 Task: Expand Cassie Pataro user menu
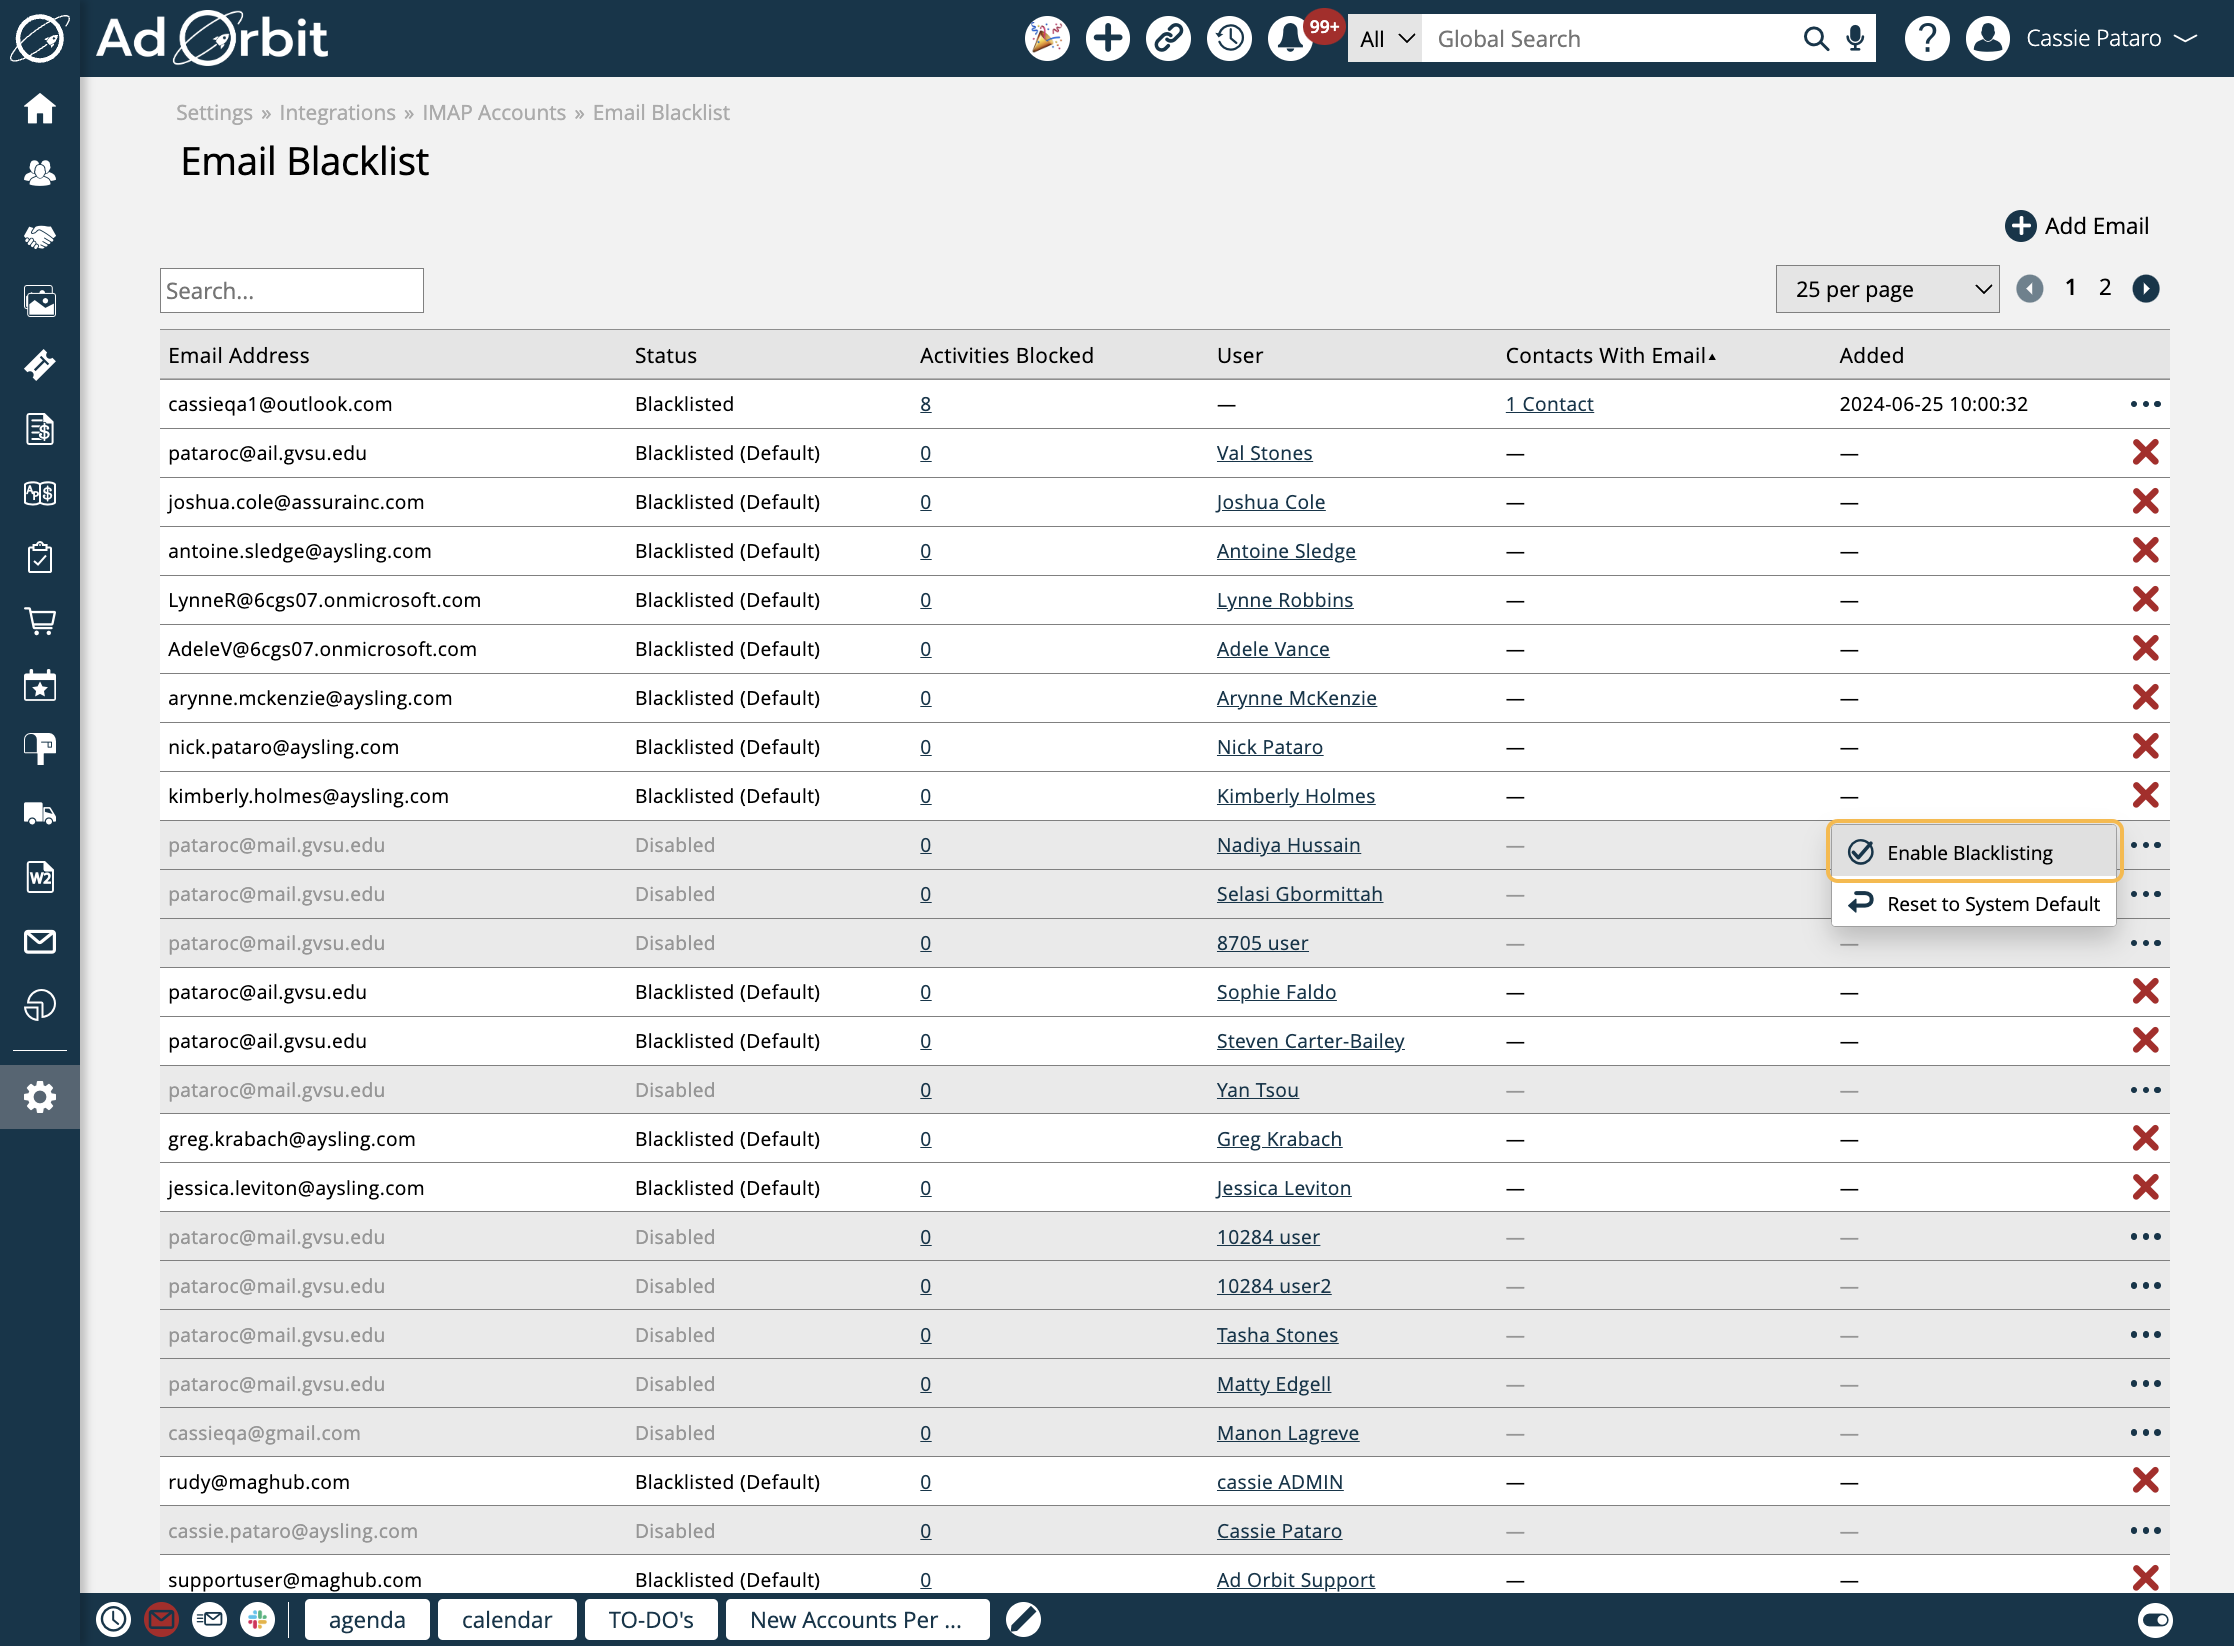click(x=2110, y=39)
